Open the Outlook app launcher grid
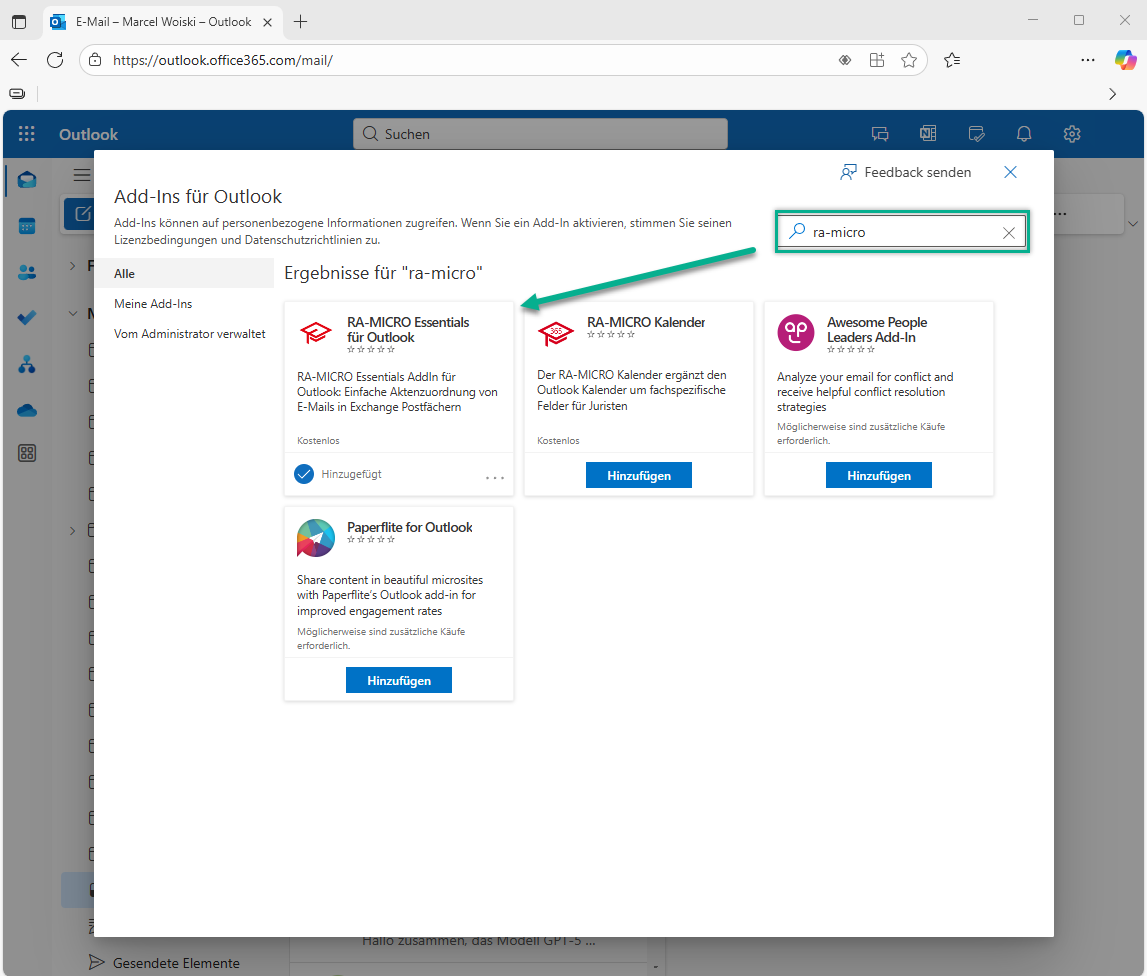 (x=27, y=133)
